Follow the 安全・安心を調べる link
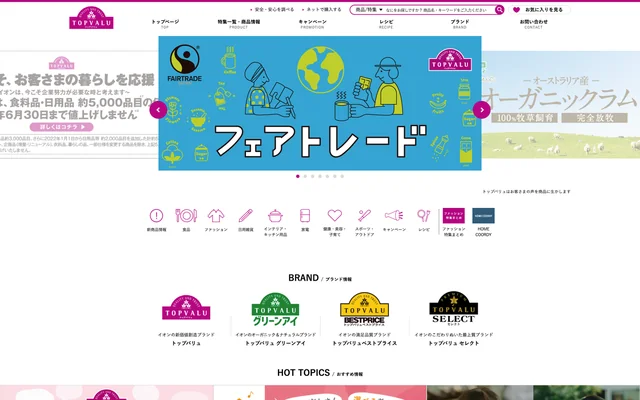 [x=274, y=9]
